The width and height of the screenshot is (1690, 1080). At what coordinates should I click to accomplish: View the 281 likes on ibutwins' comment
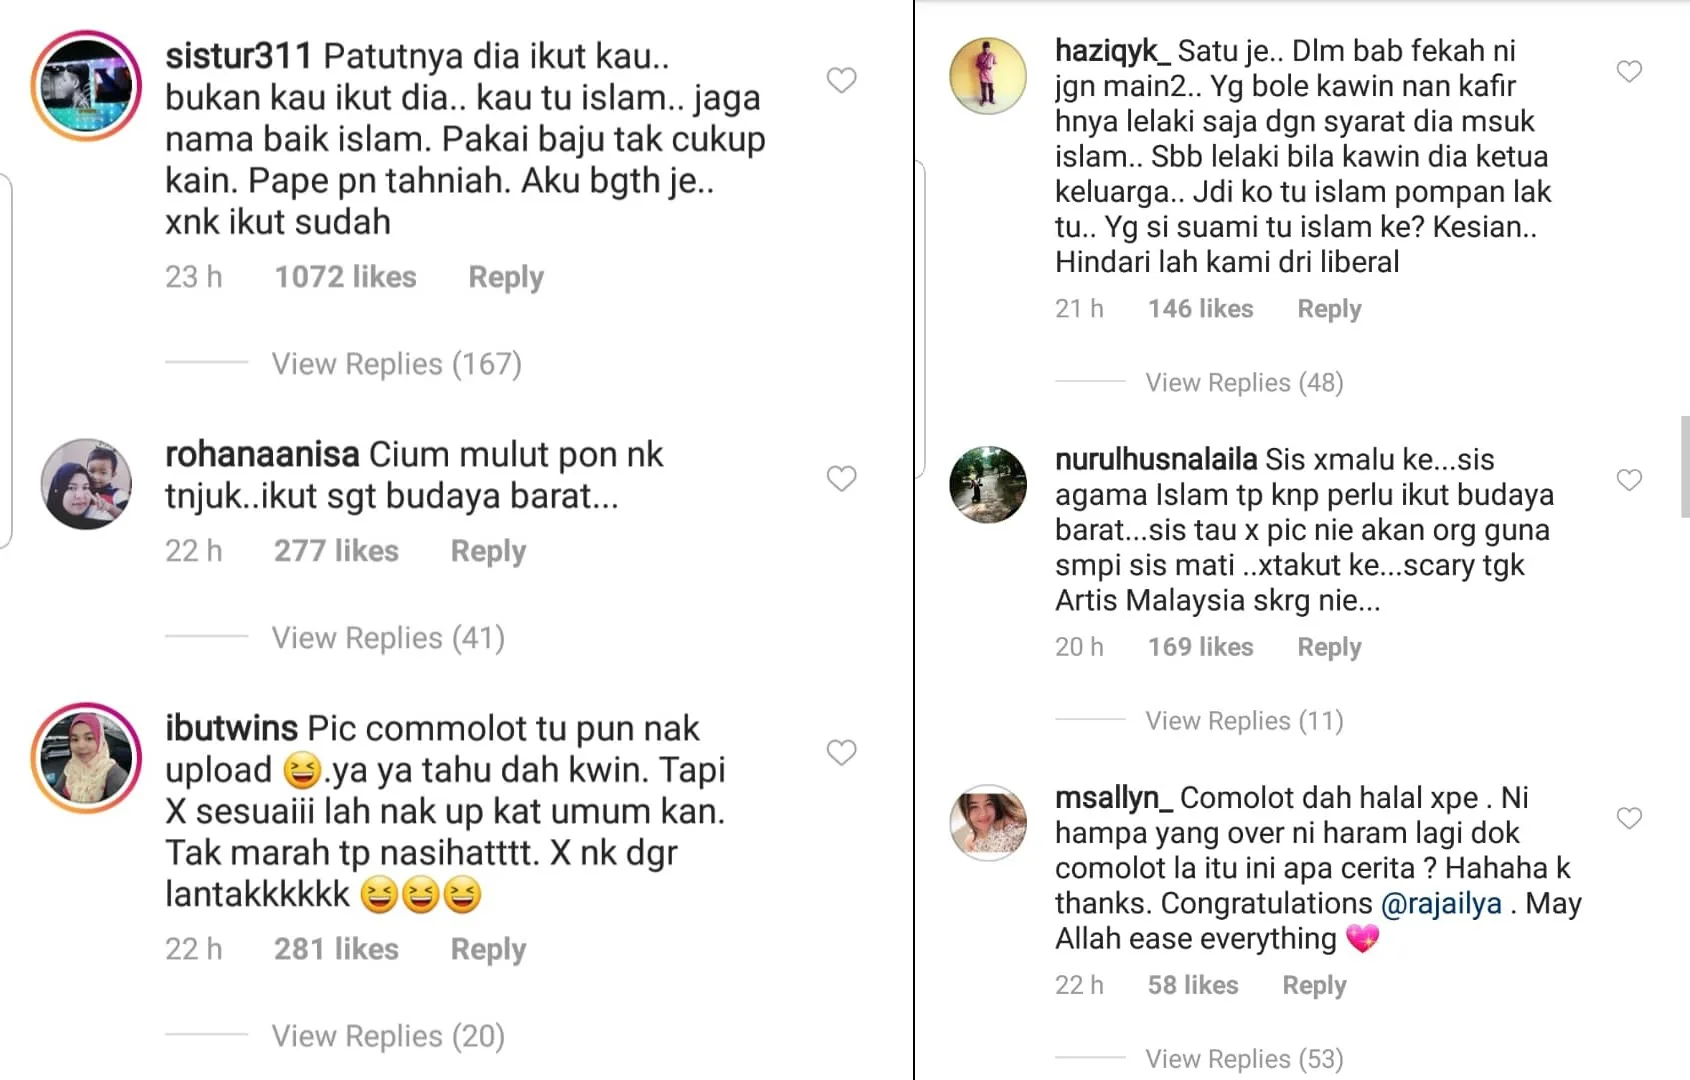point(336,949)
